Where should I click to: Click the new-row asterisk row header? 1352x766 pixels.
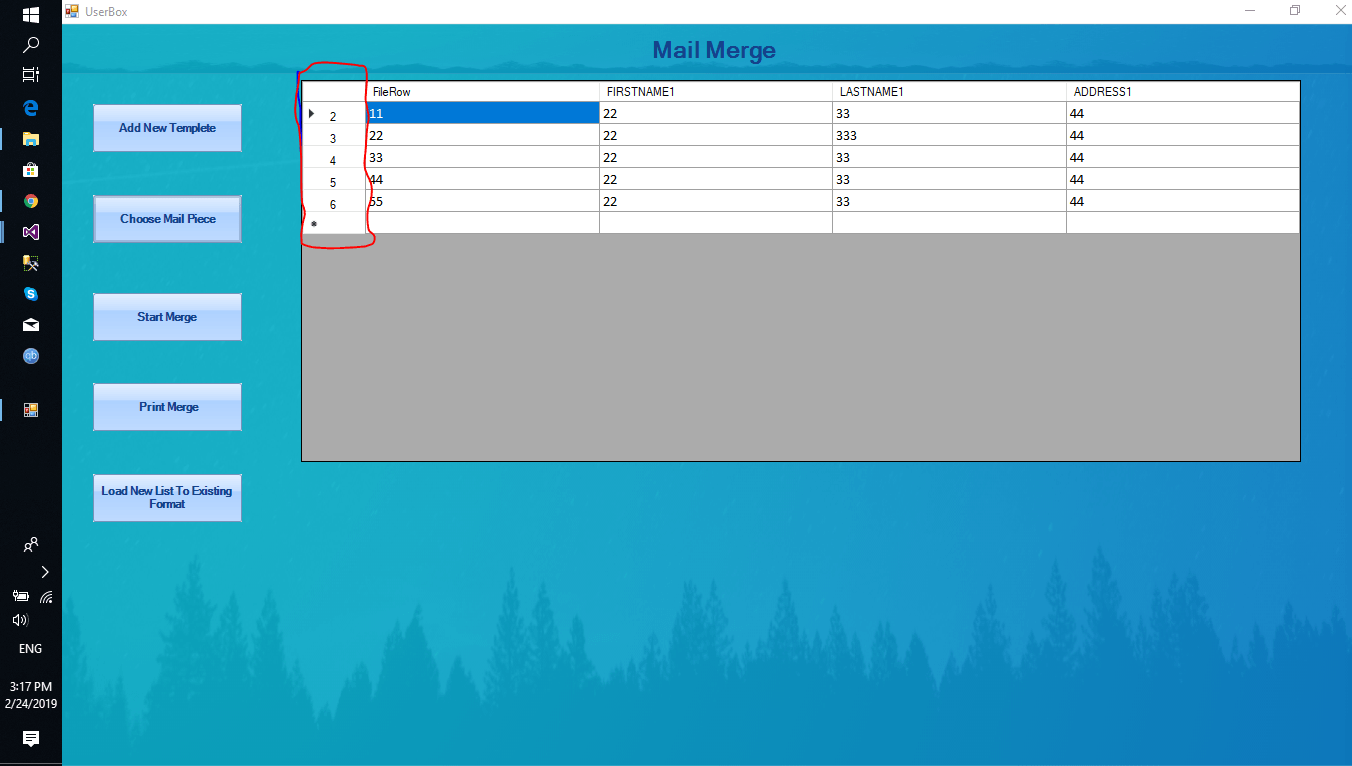(333, 224)
